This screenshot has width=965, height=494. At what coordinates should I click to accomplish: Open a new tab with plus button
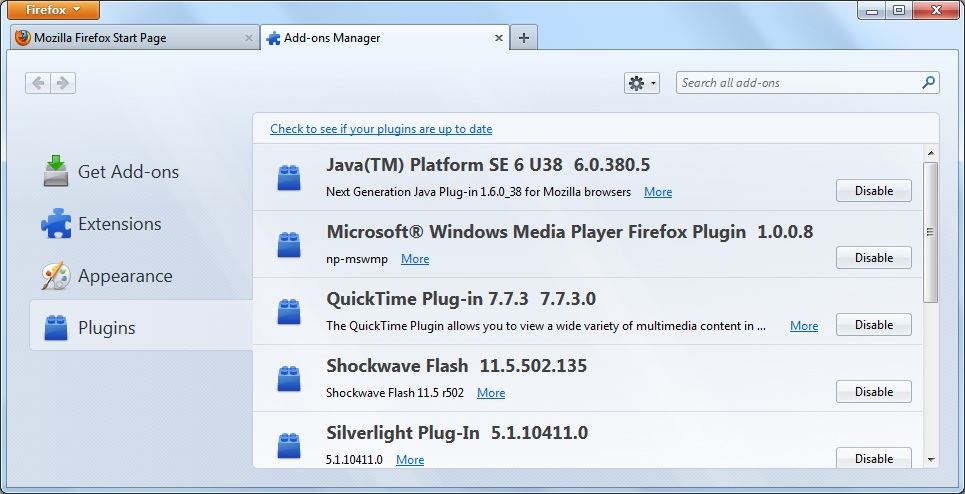523,38
